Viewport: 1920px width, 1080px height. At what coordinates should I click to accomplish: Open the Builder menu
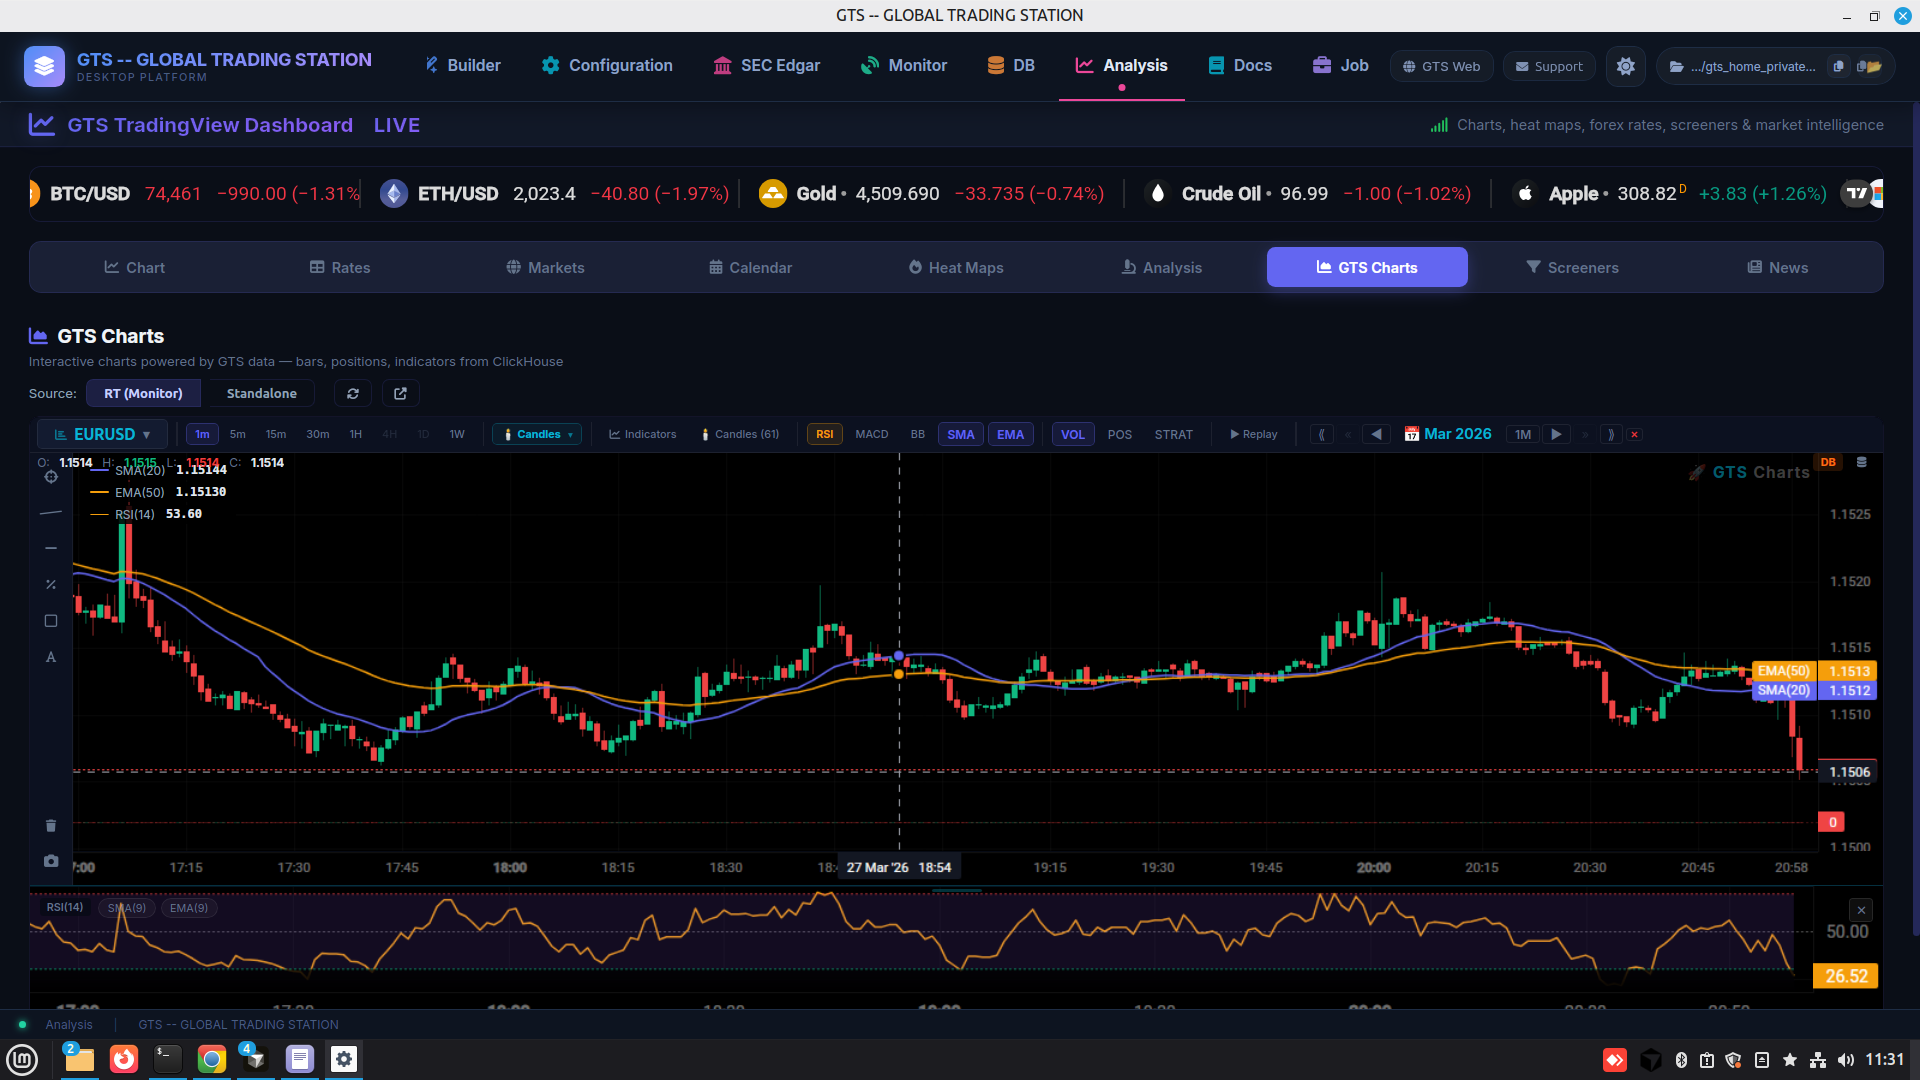(462, 66)
